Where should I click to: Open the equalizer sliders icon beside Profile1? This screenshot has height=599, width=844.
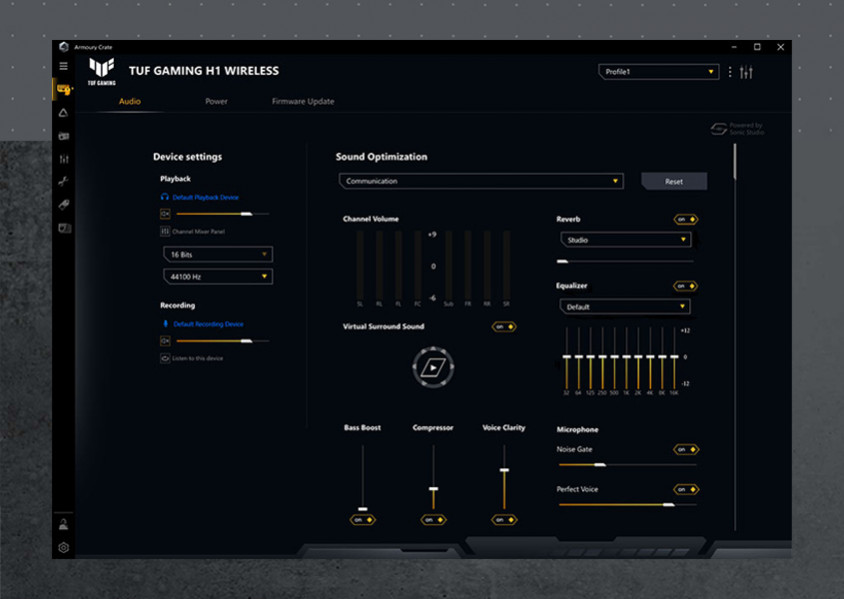coord(746,72)
